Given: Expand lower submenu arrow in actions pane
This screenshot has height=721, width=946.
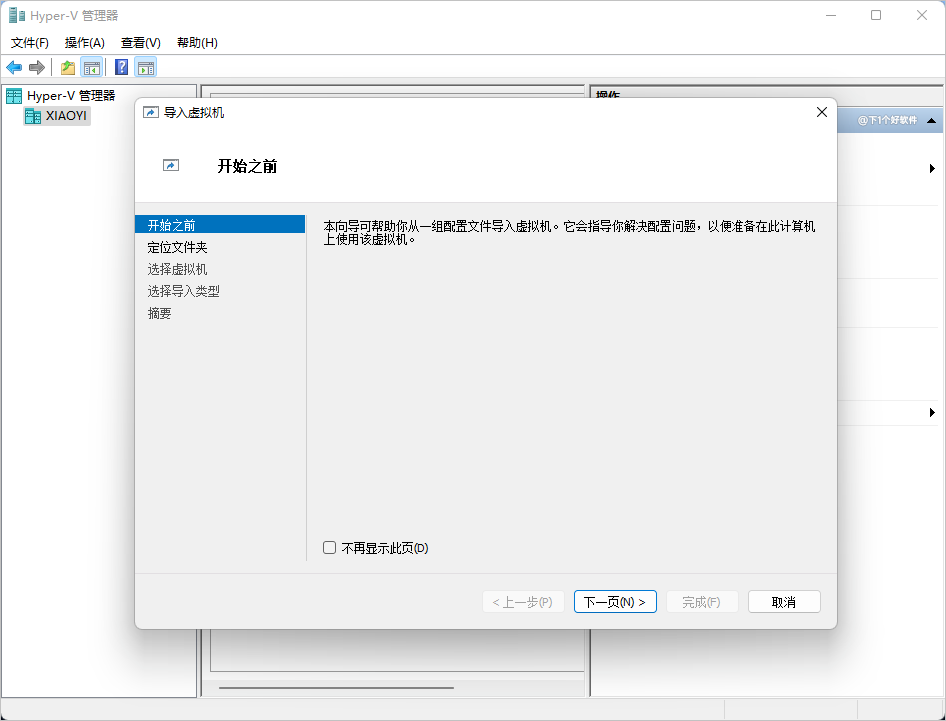Looking at the screenshot, I should click(932, 413).
